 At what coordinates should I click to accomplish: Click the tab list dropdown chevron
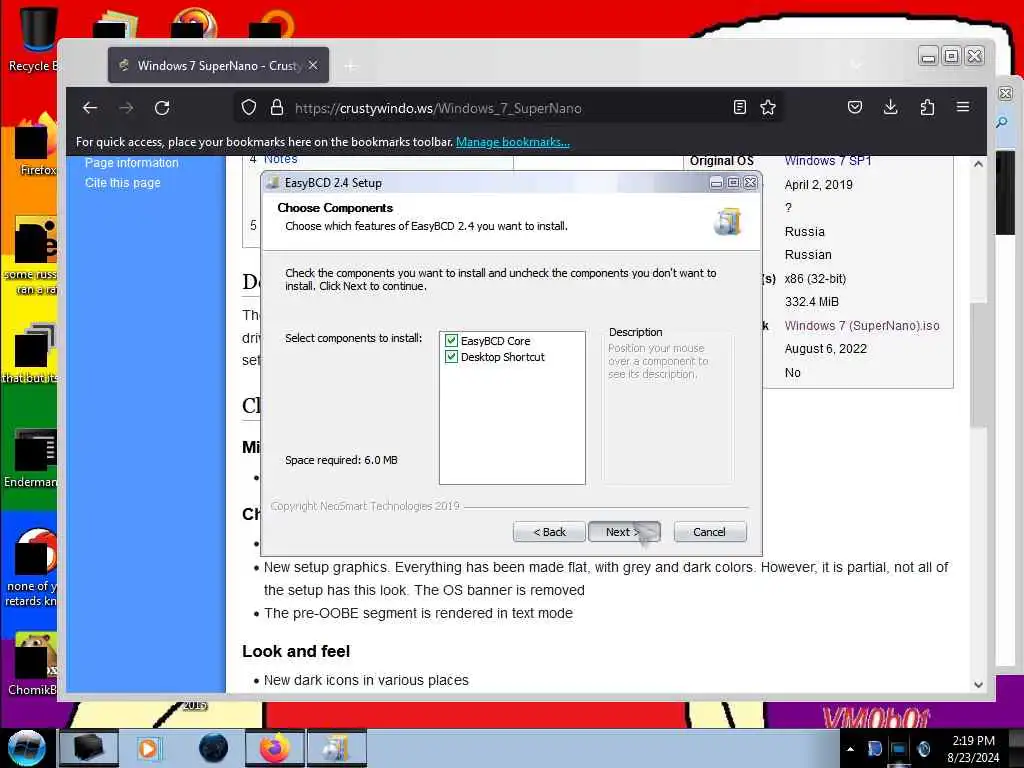[856, 65]
